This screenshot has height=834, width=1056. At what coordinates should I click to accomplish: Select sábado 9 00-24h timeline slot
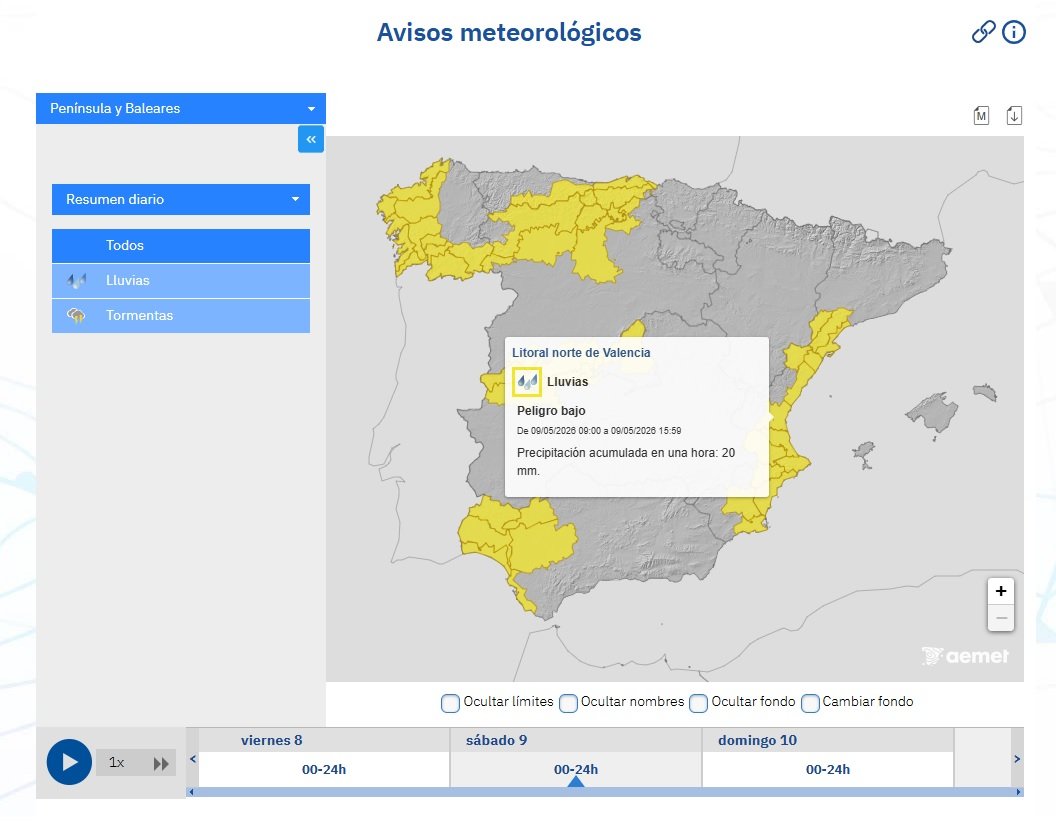tap(576, 769)
